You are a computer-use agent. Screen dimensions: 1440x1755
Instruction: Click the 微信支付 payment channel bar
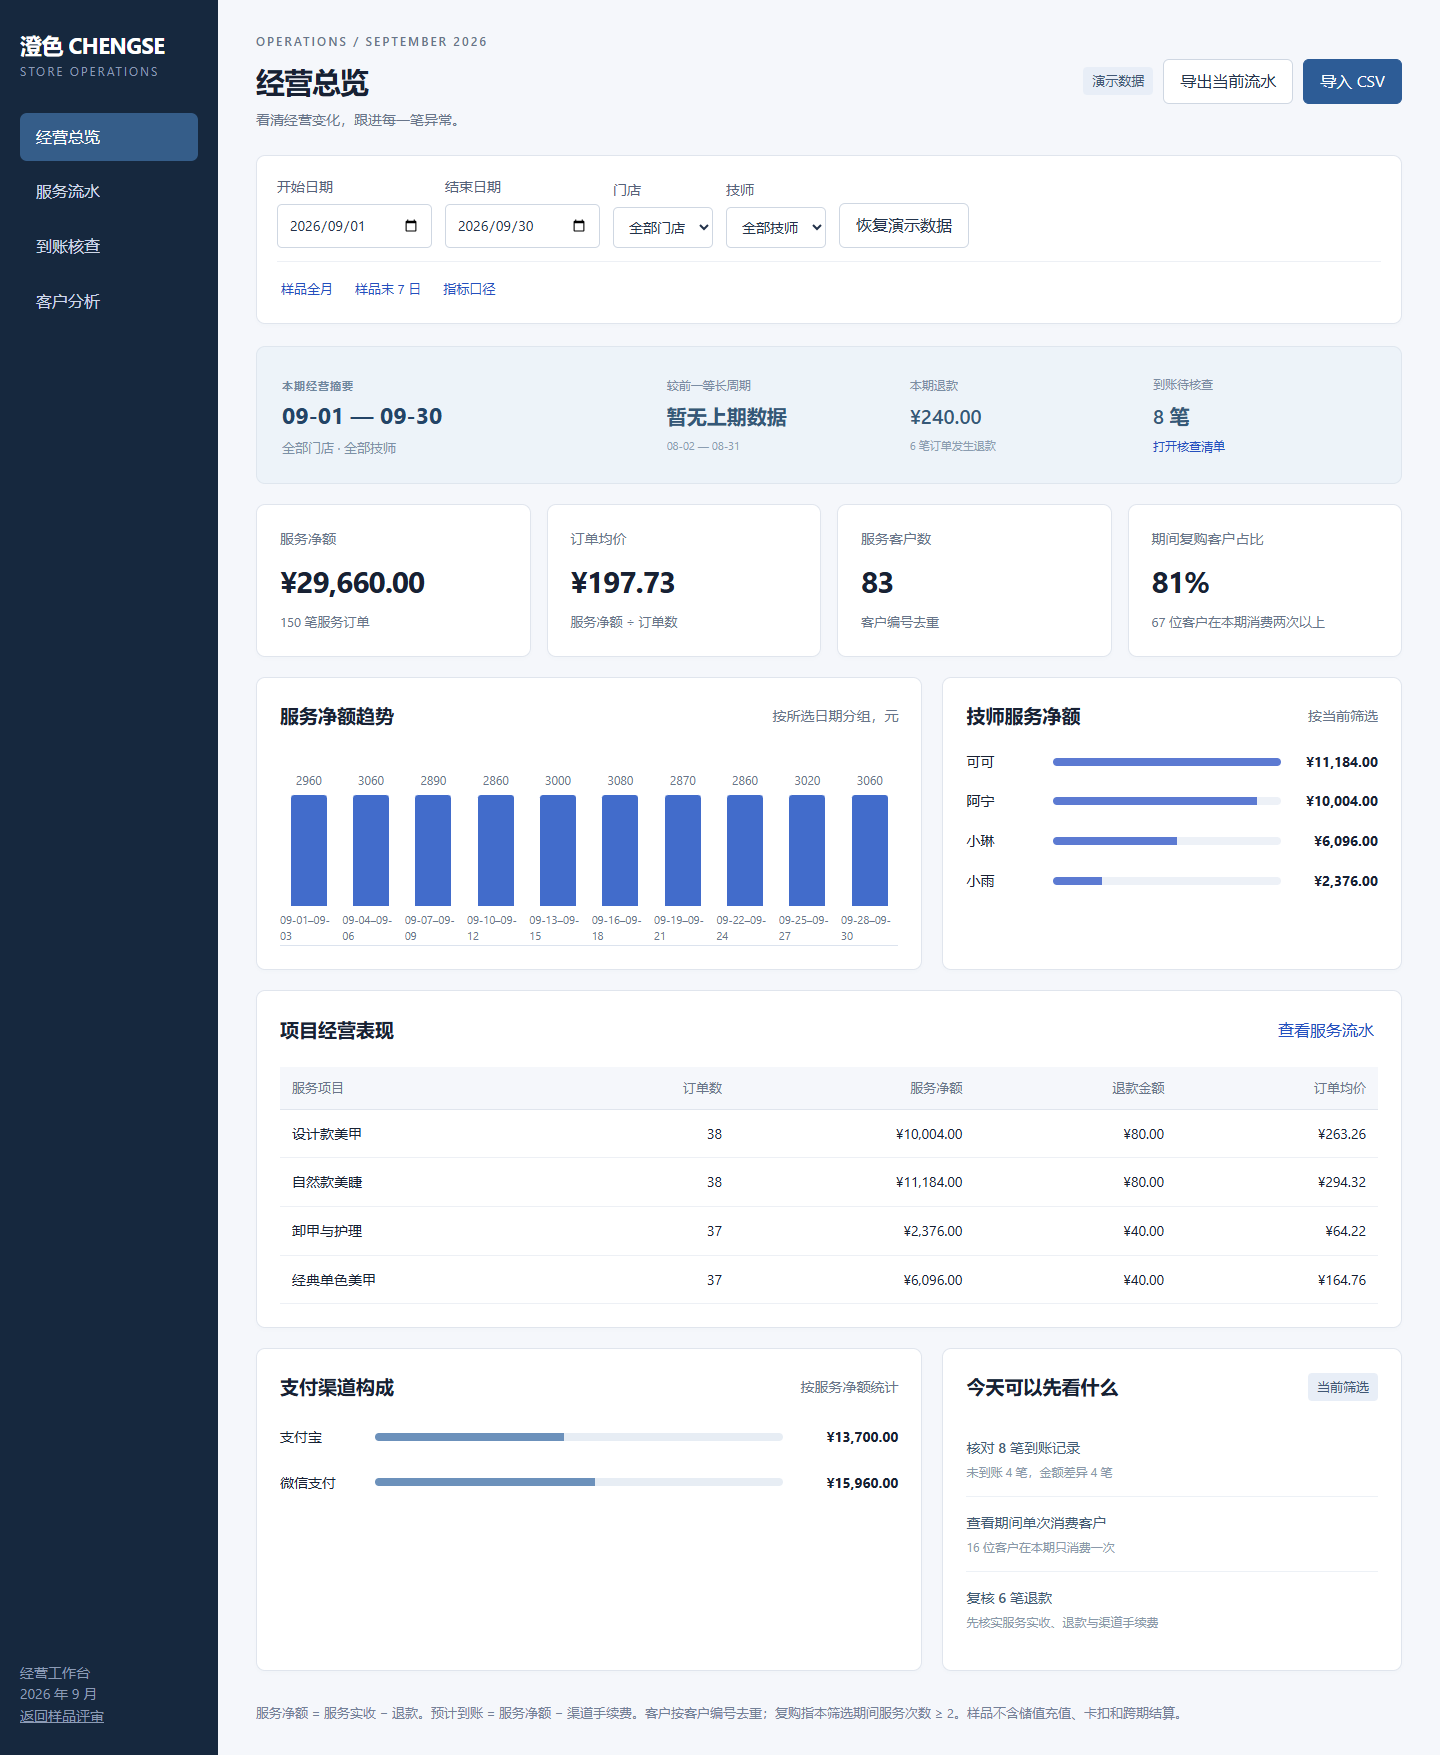579,1482
